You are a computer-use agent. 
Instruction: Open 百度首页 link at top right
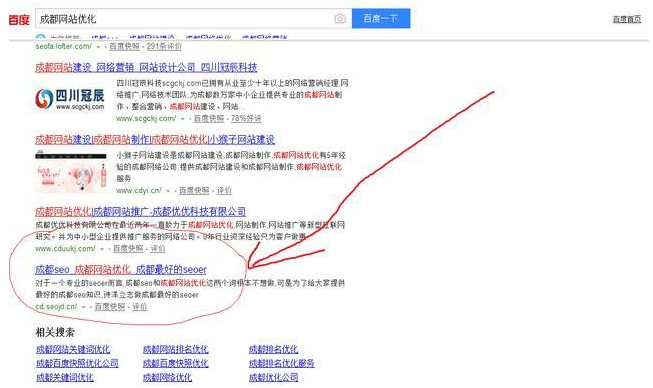[x=627, y=19]
